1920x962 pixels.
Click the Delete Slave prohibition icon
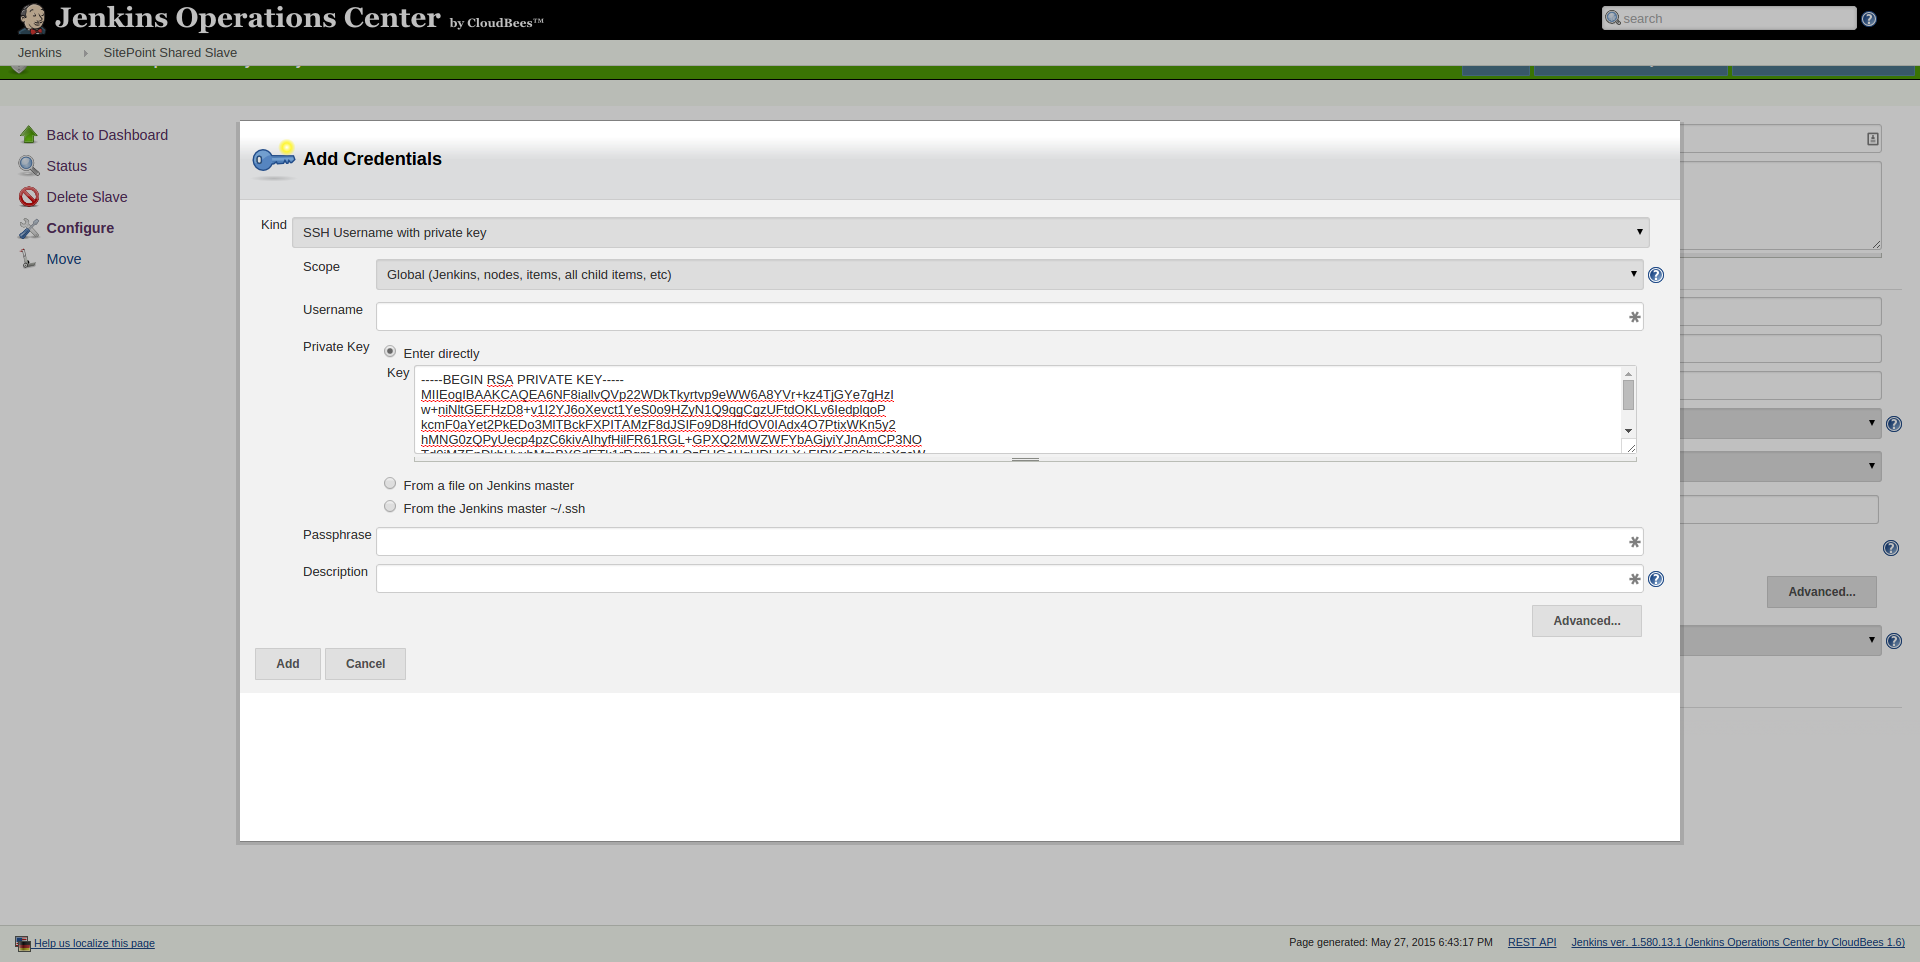pos(29,197)
